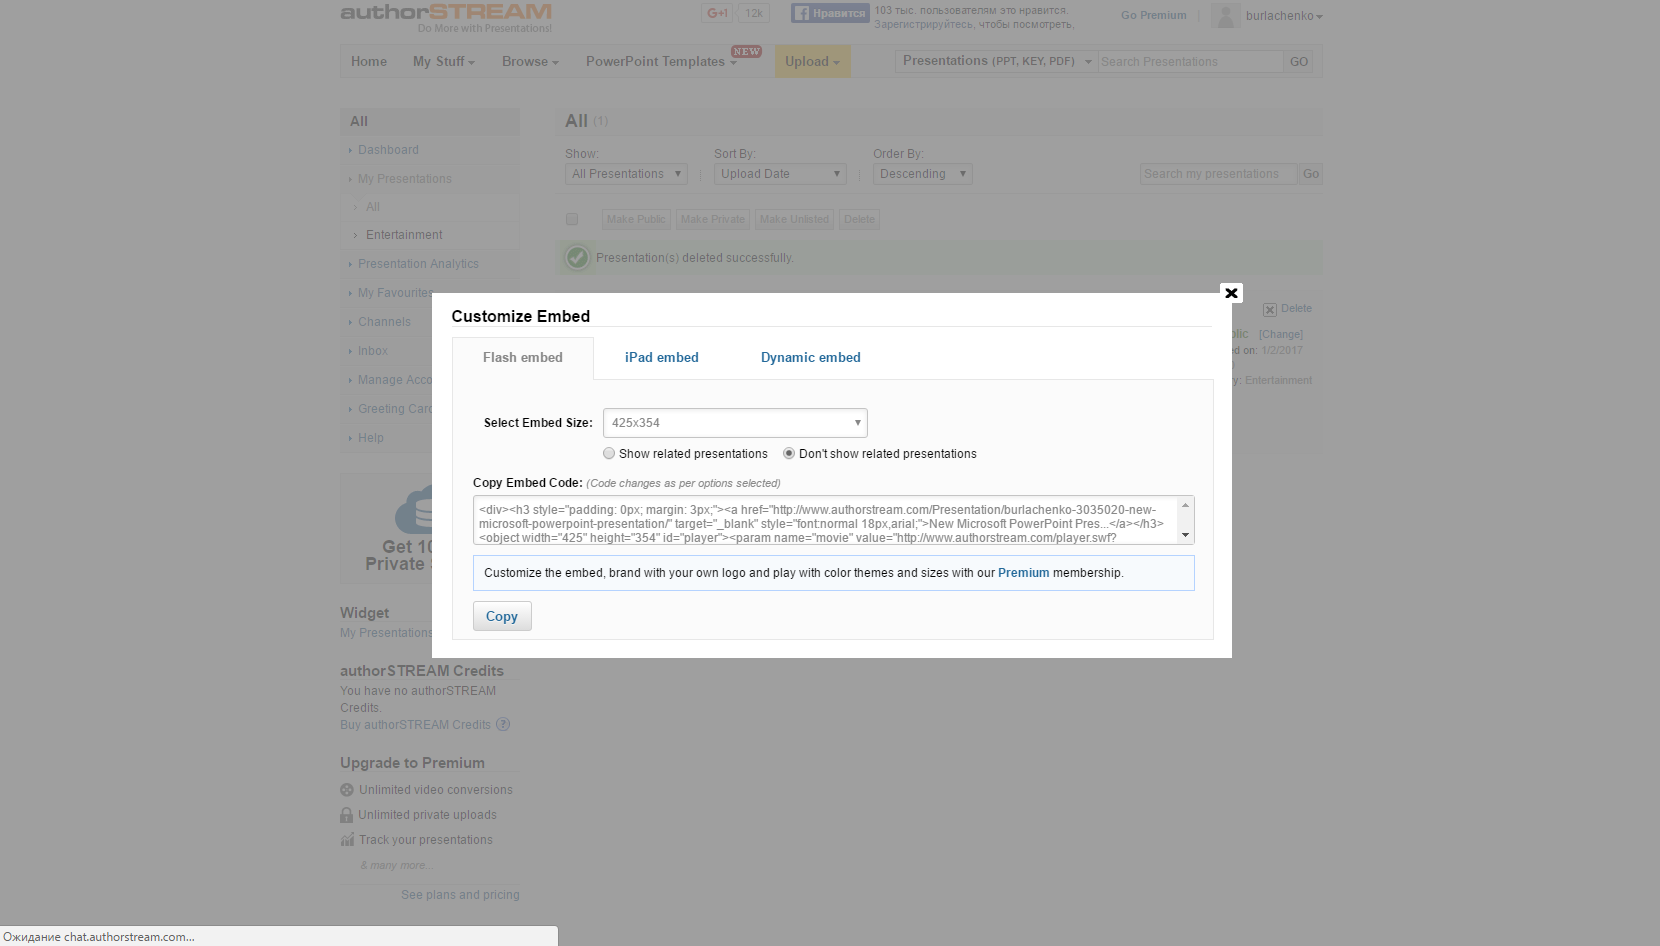
Task: Tick the select-all presentations checkbox
Action: pos(572,220)
